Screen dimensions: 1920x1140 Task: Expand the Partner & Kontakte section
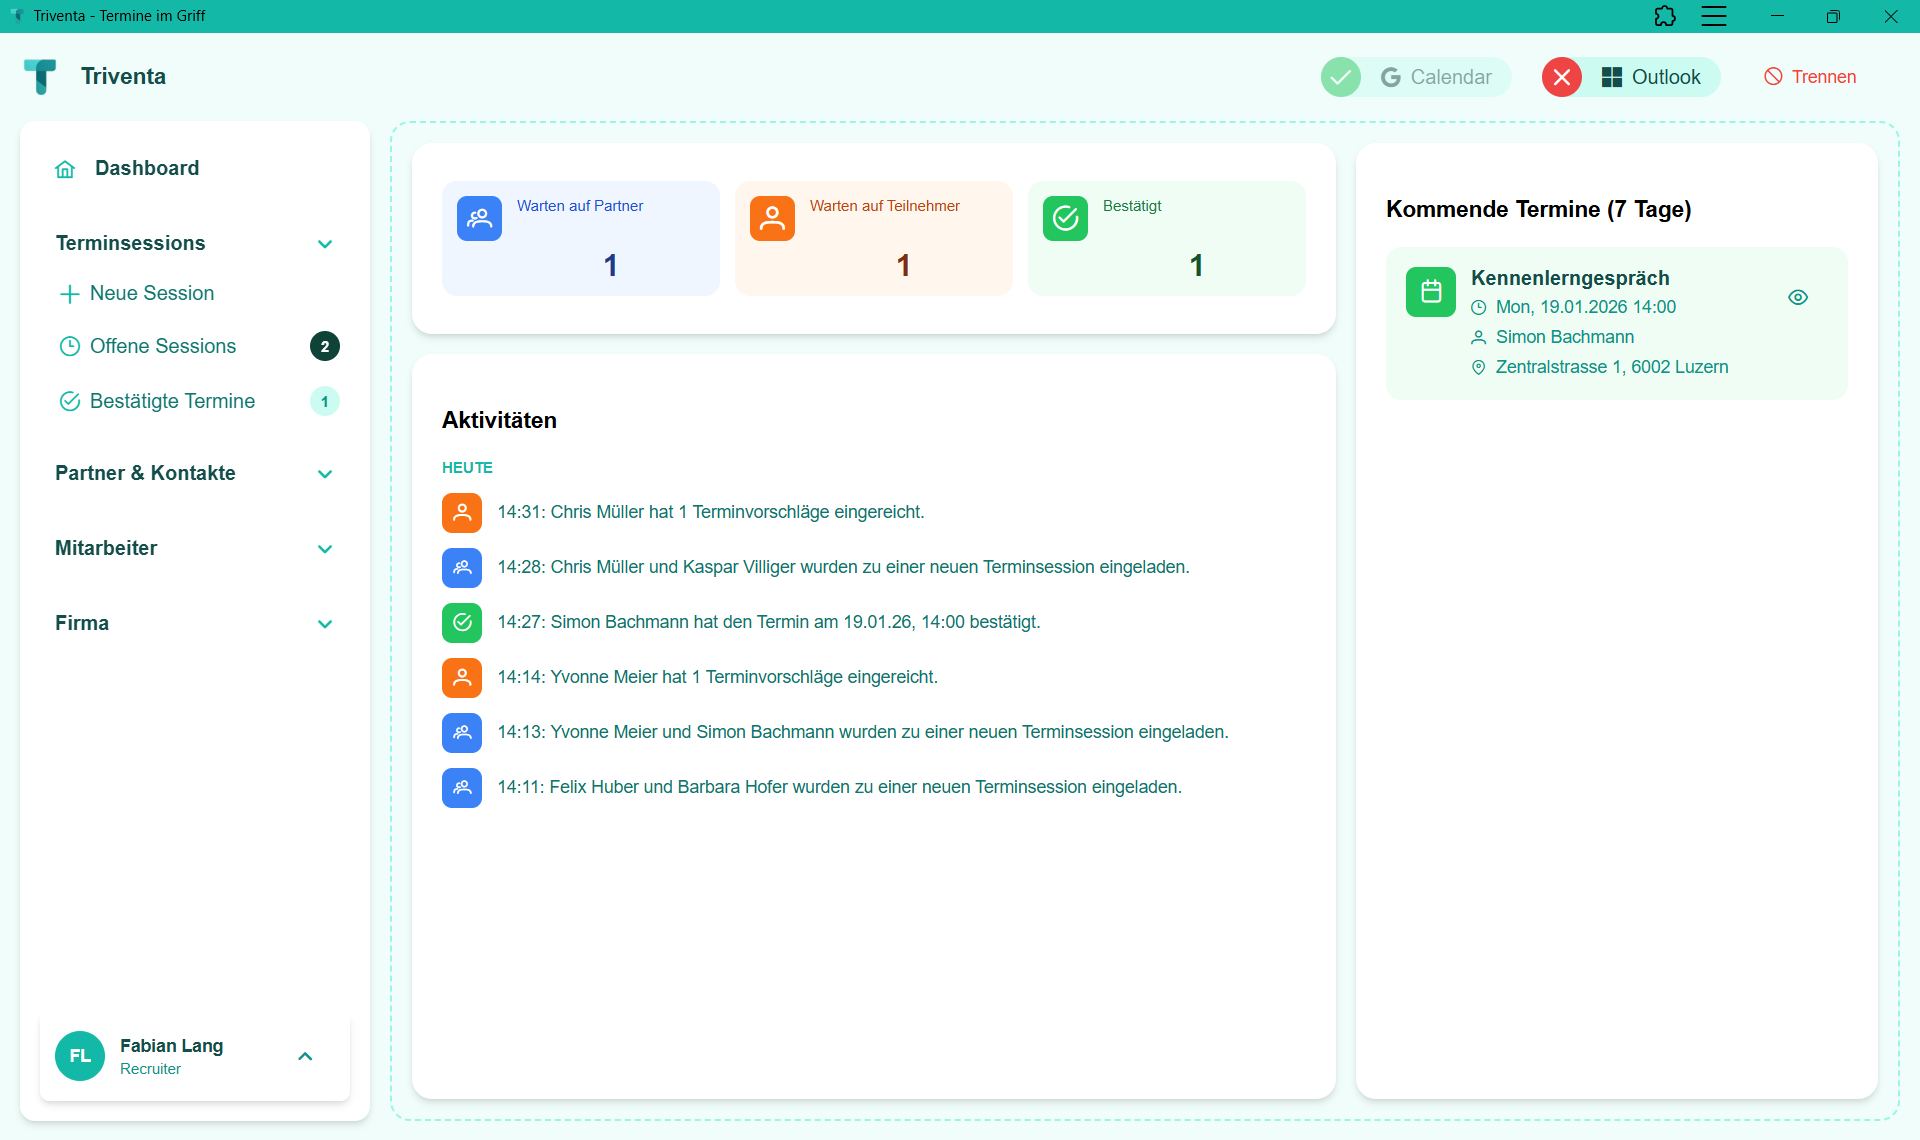(324, 473)
